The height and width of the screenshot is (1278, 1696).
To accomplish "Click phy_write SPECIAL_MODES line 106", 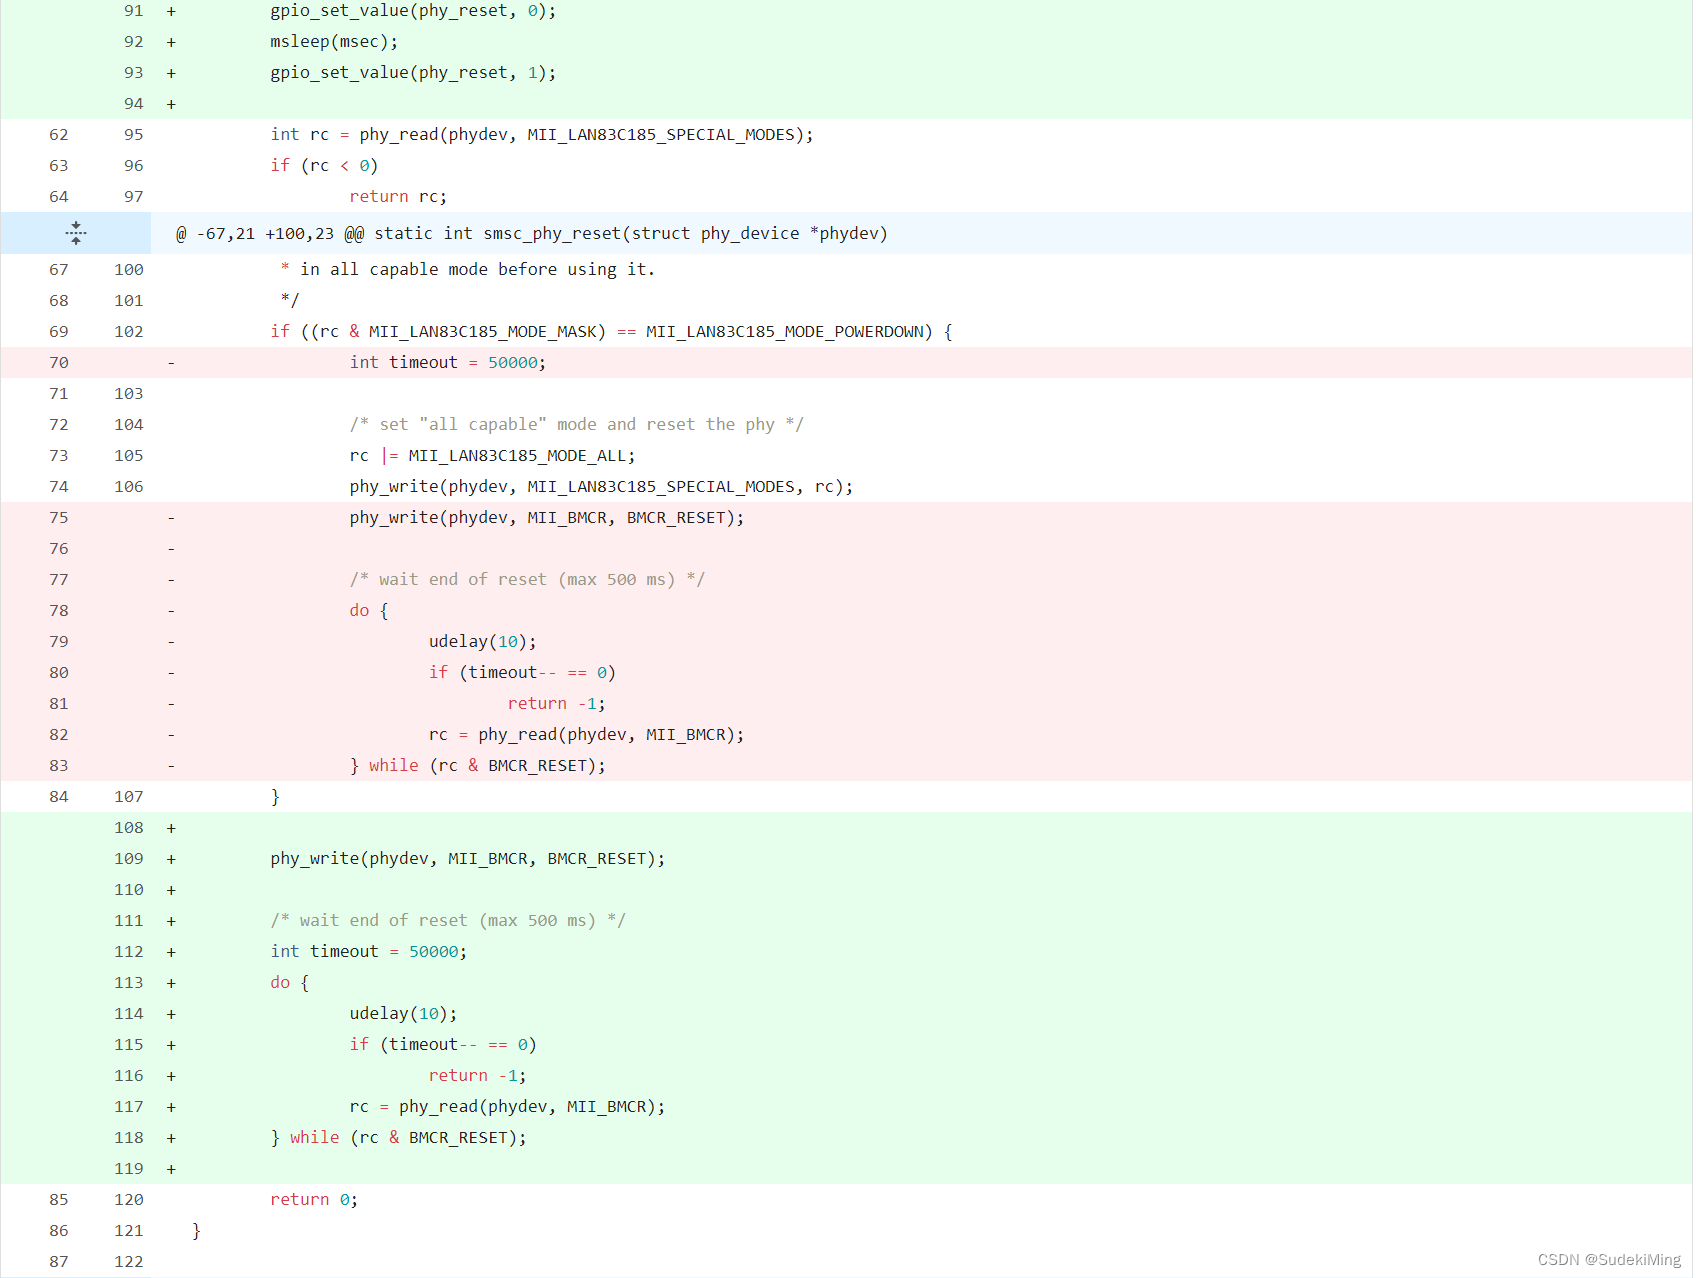I will click(x=601, y=486).
